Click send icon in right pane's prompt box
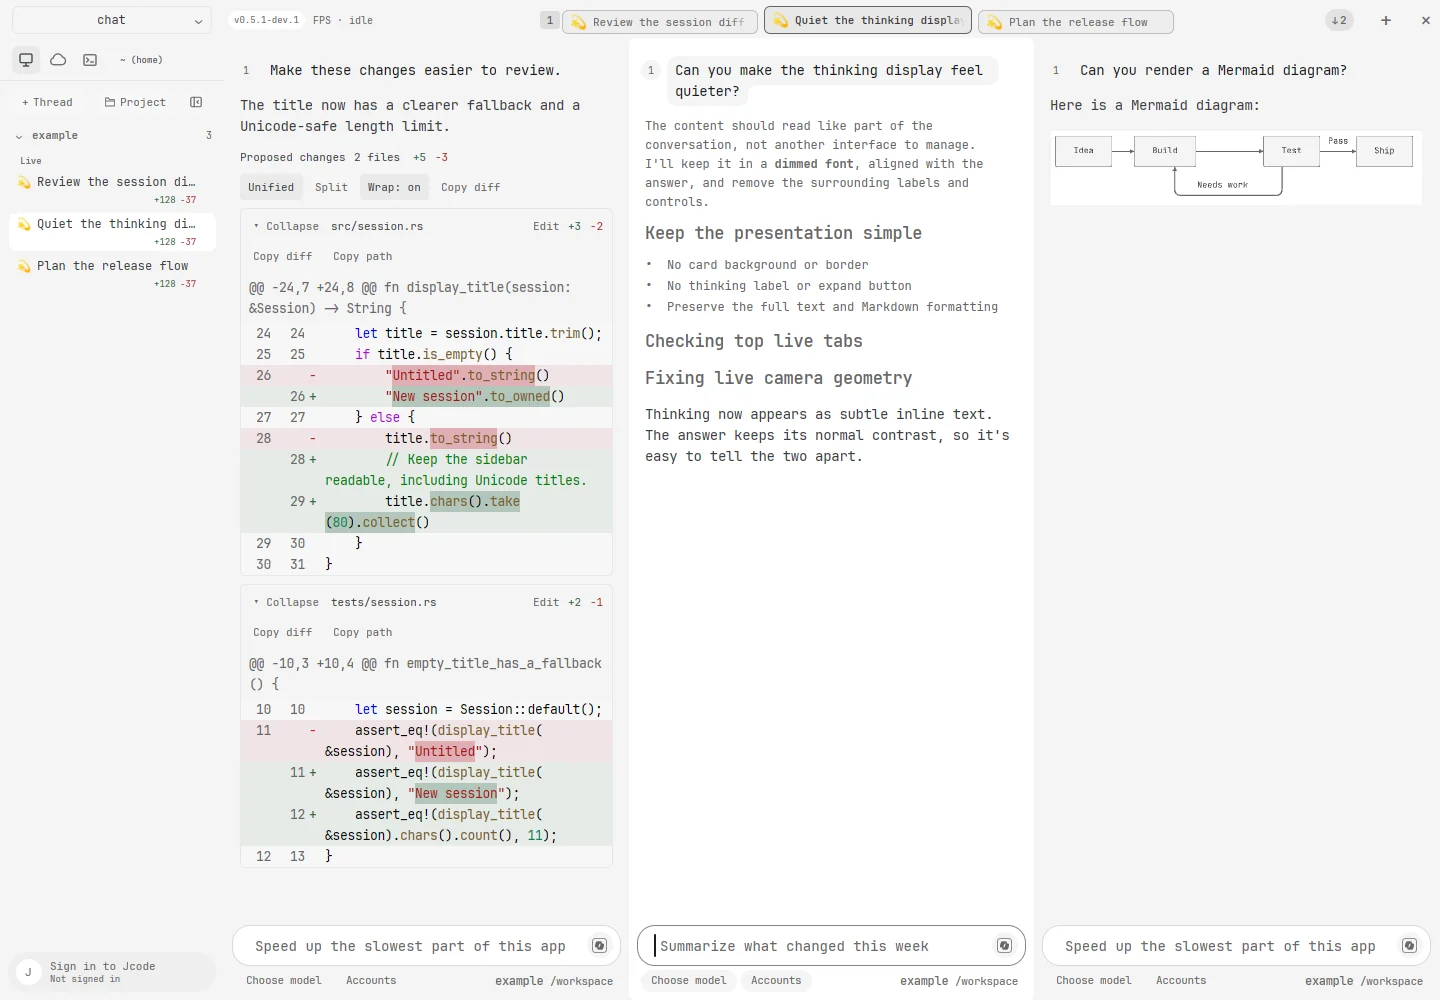Viewport: 1440px width, 1000px height. pos(1409,946)
